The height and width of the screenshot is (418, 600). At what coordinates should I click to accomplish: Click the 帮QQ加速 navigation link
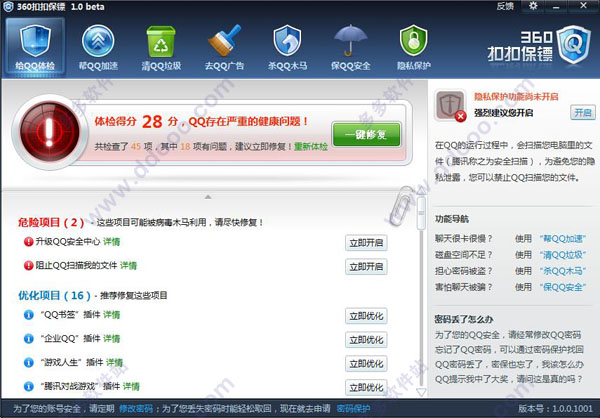coord(562,239)
